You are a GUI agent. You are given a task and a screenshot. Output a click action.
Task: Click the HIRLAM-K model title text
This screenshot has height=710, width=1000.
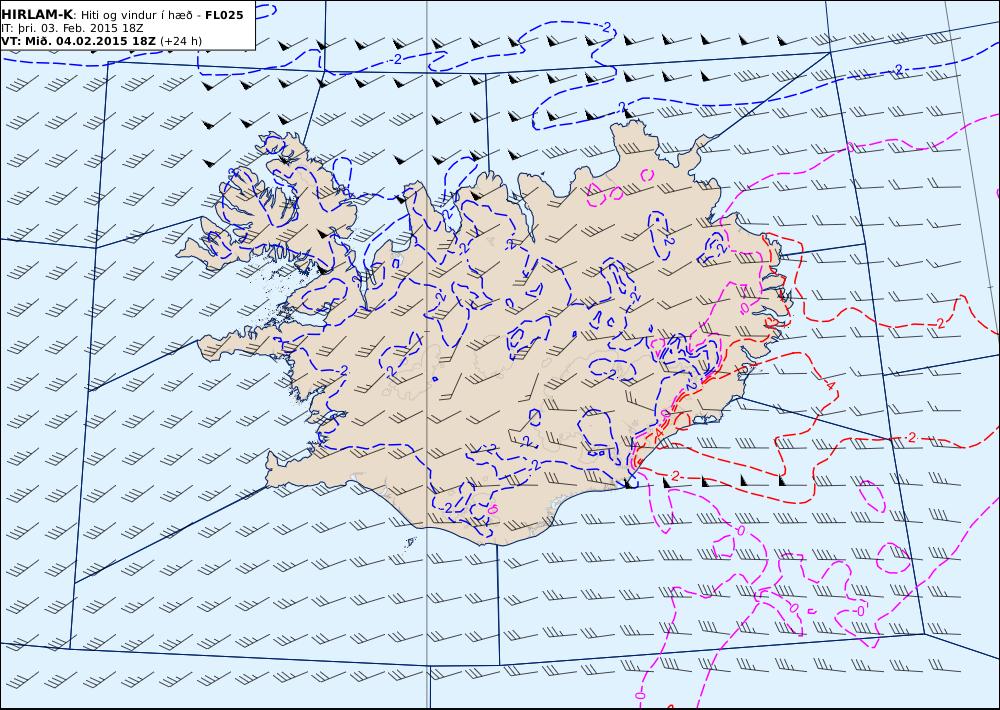pyautogui.click(x=37, y=15)
